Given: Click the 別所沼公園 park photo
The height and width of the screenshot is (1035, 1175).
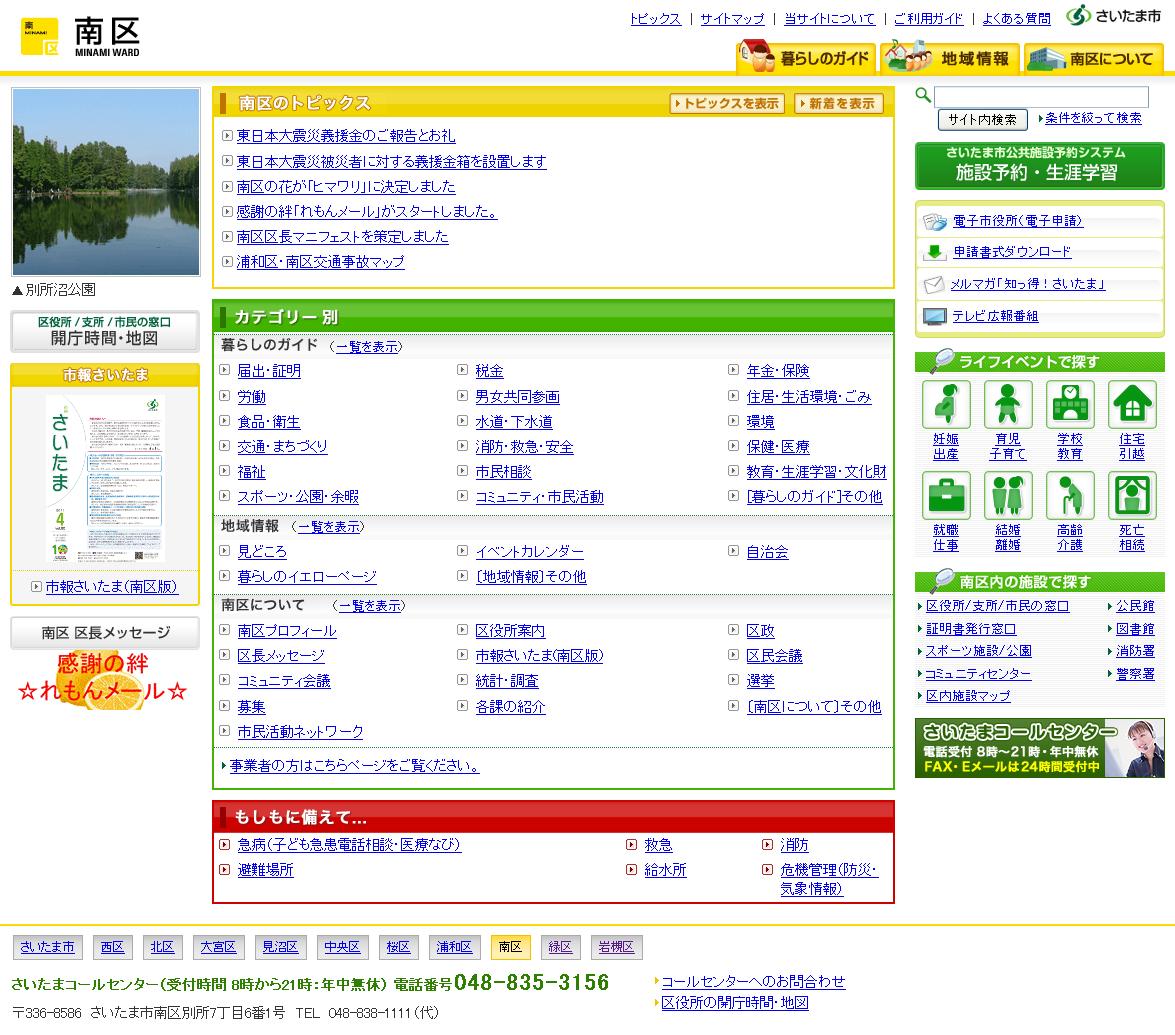Looking at the screenshot, I should (106, 182).
